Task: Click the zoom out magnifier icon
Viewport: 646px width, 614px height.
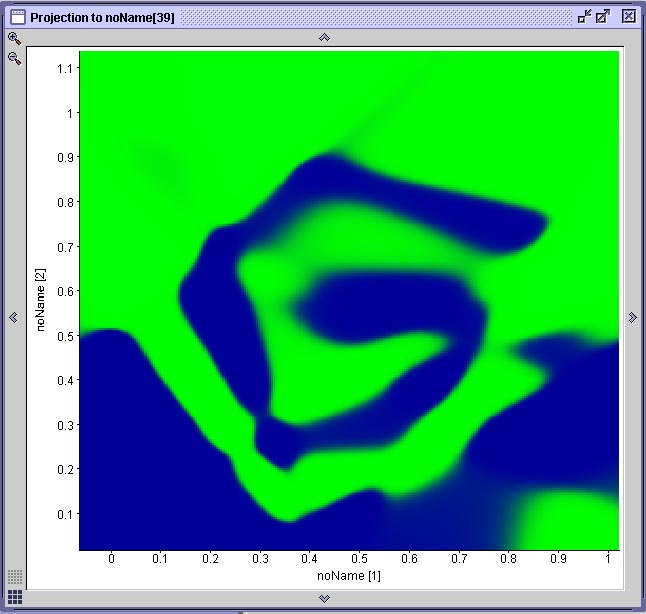Action: click(14, 59)
